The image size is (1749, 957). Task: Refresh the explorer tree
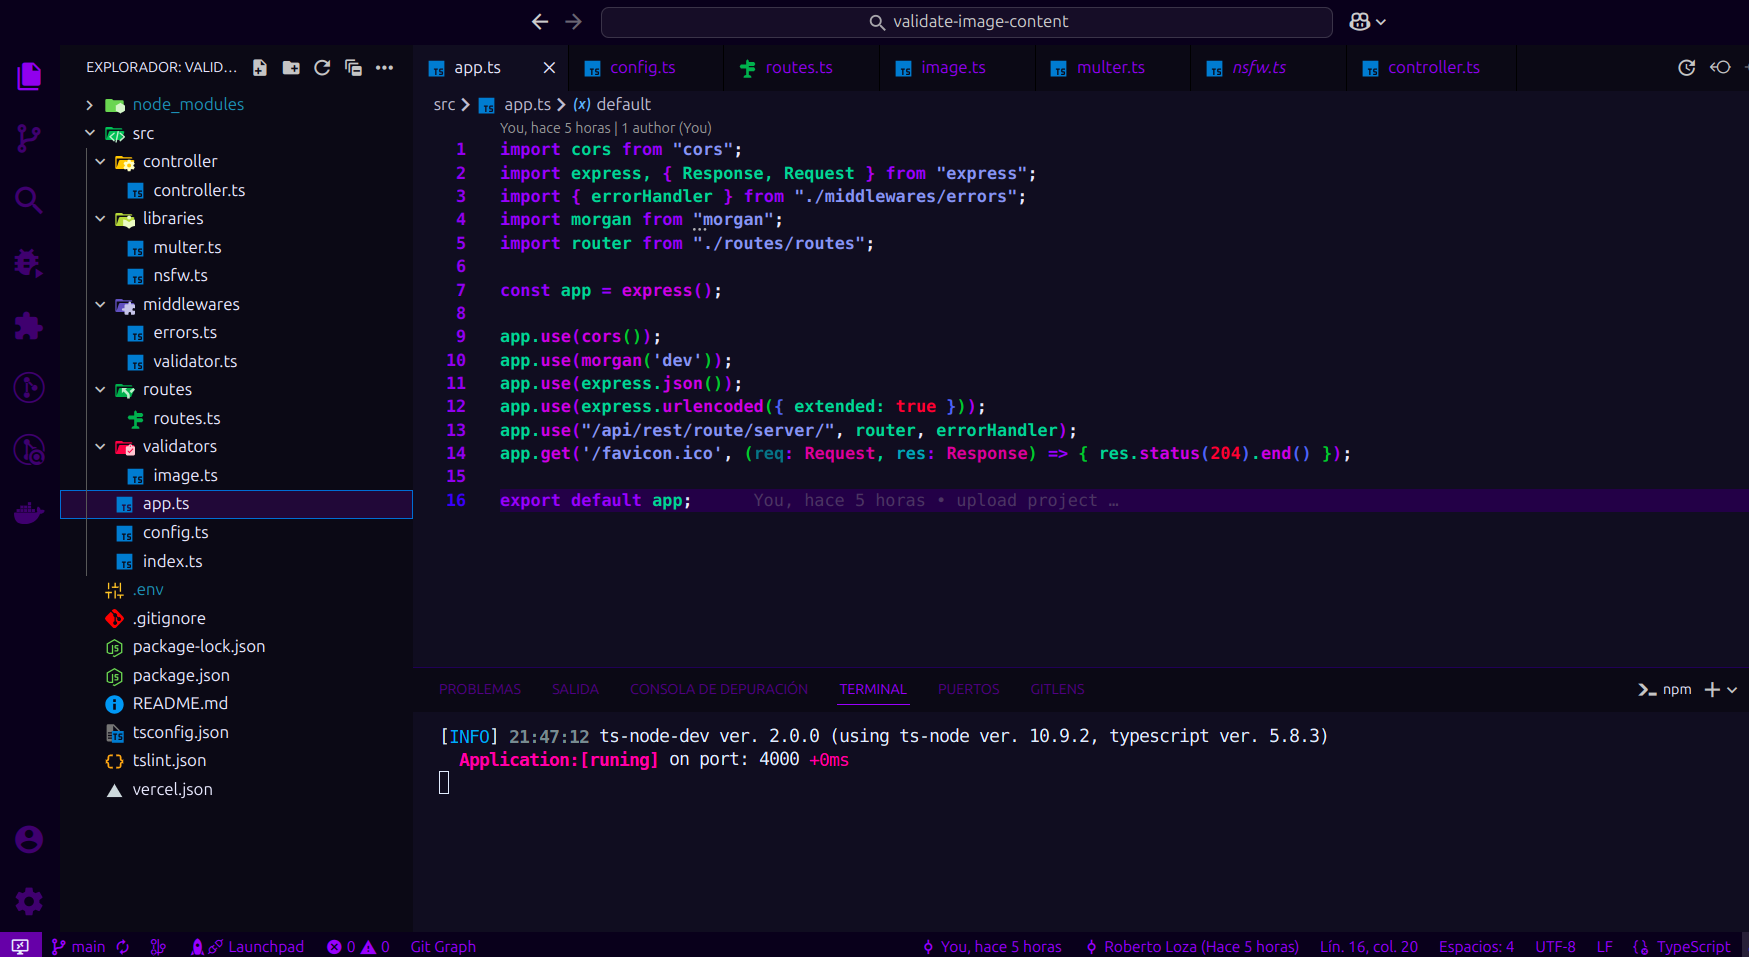pyautogui.click(x=322, y=67)
